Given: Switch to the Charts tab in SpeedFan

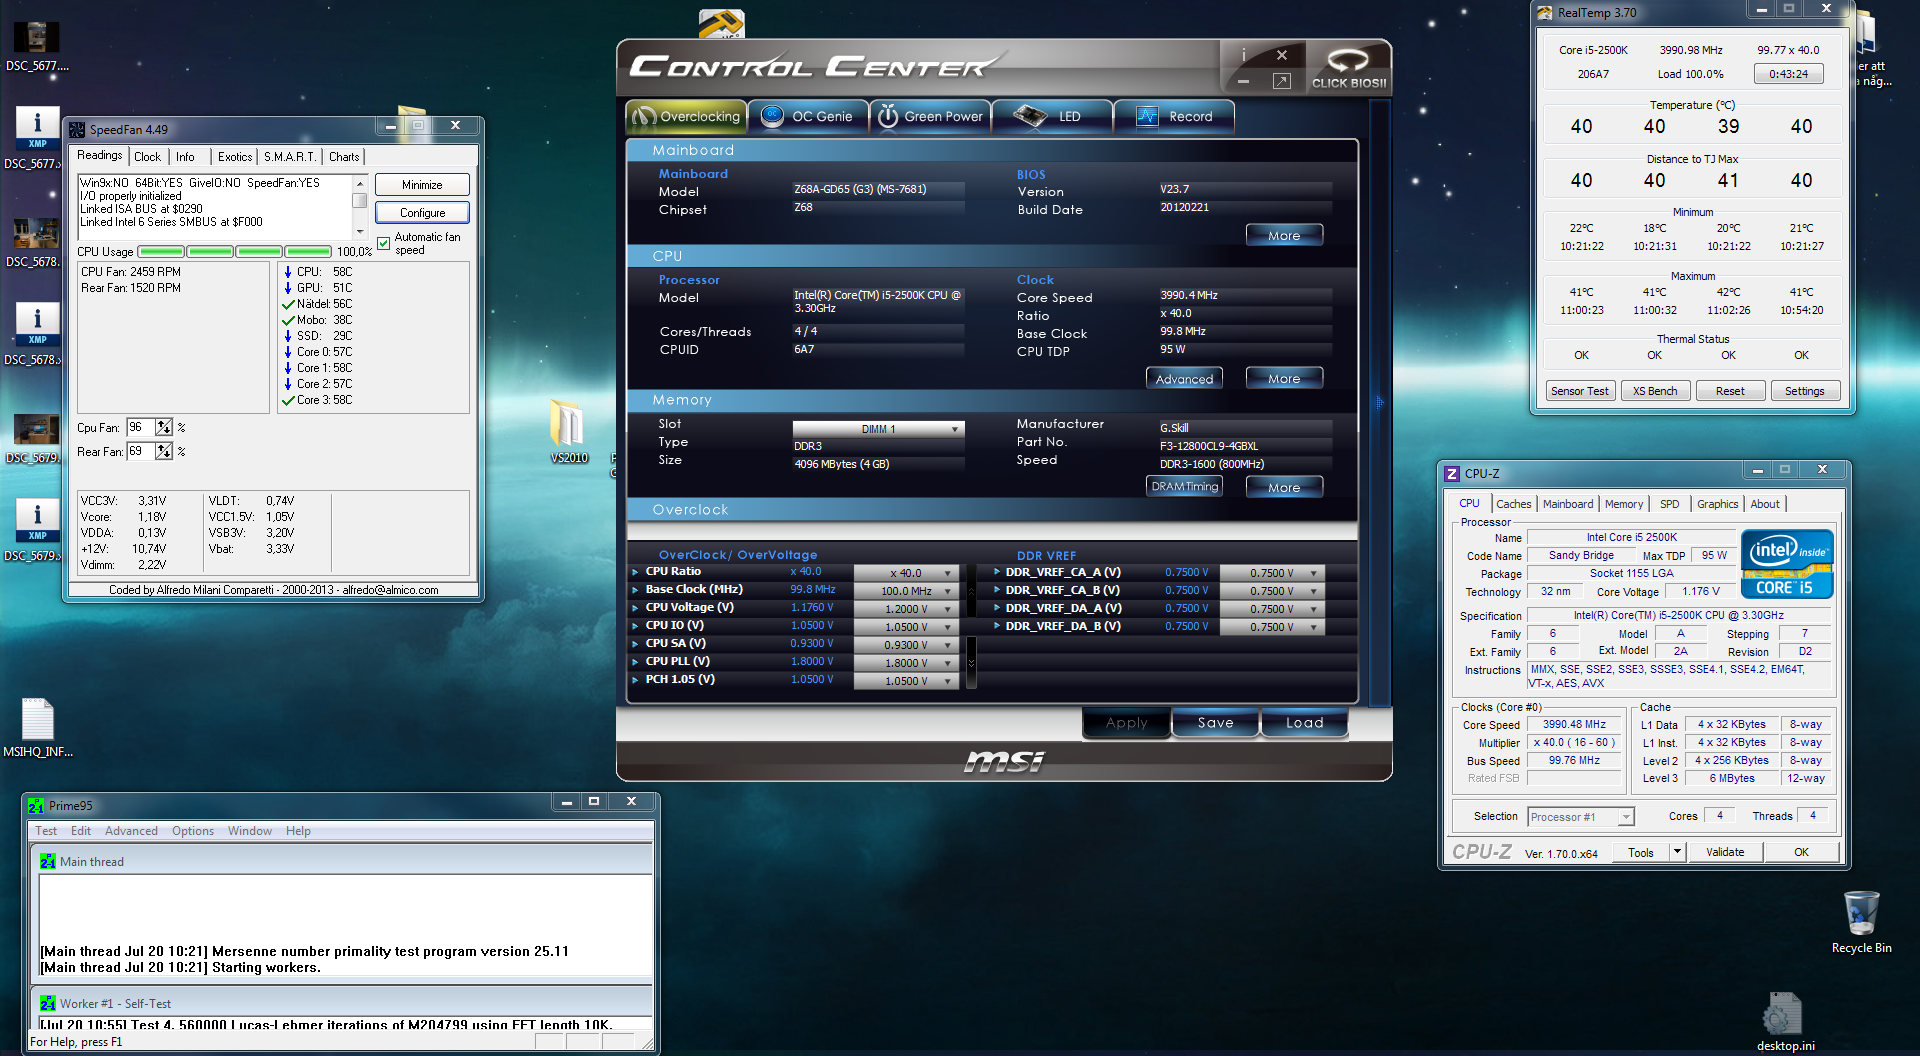Looking at the screenshot, I should [x=344, y=157].
